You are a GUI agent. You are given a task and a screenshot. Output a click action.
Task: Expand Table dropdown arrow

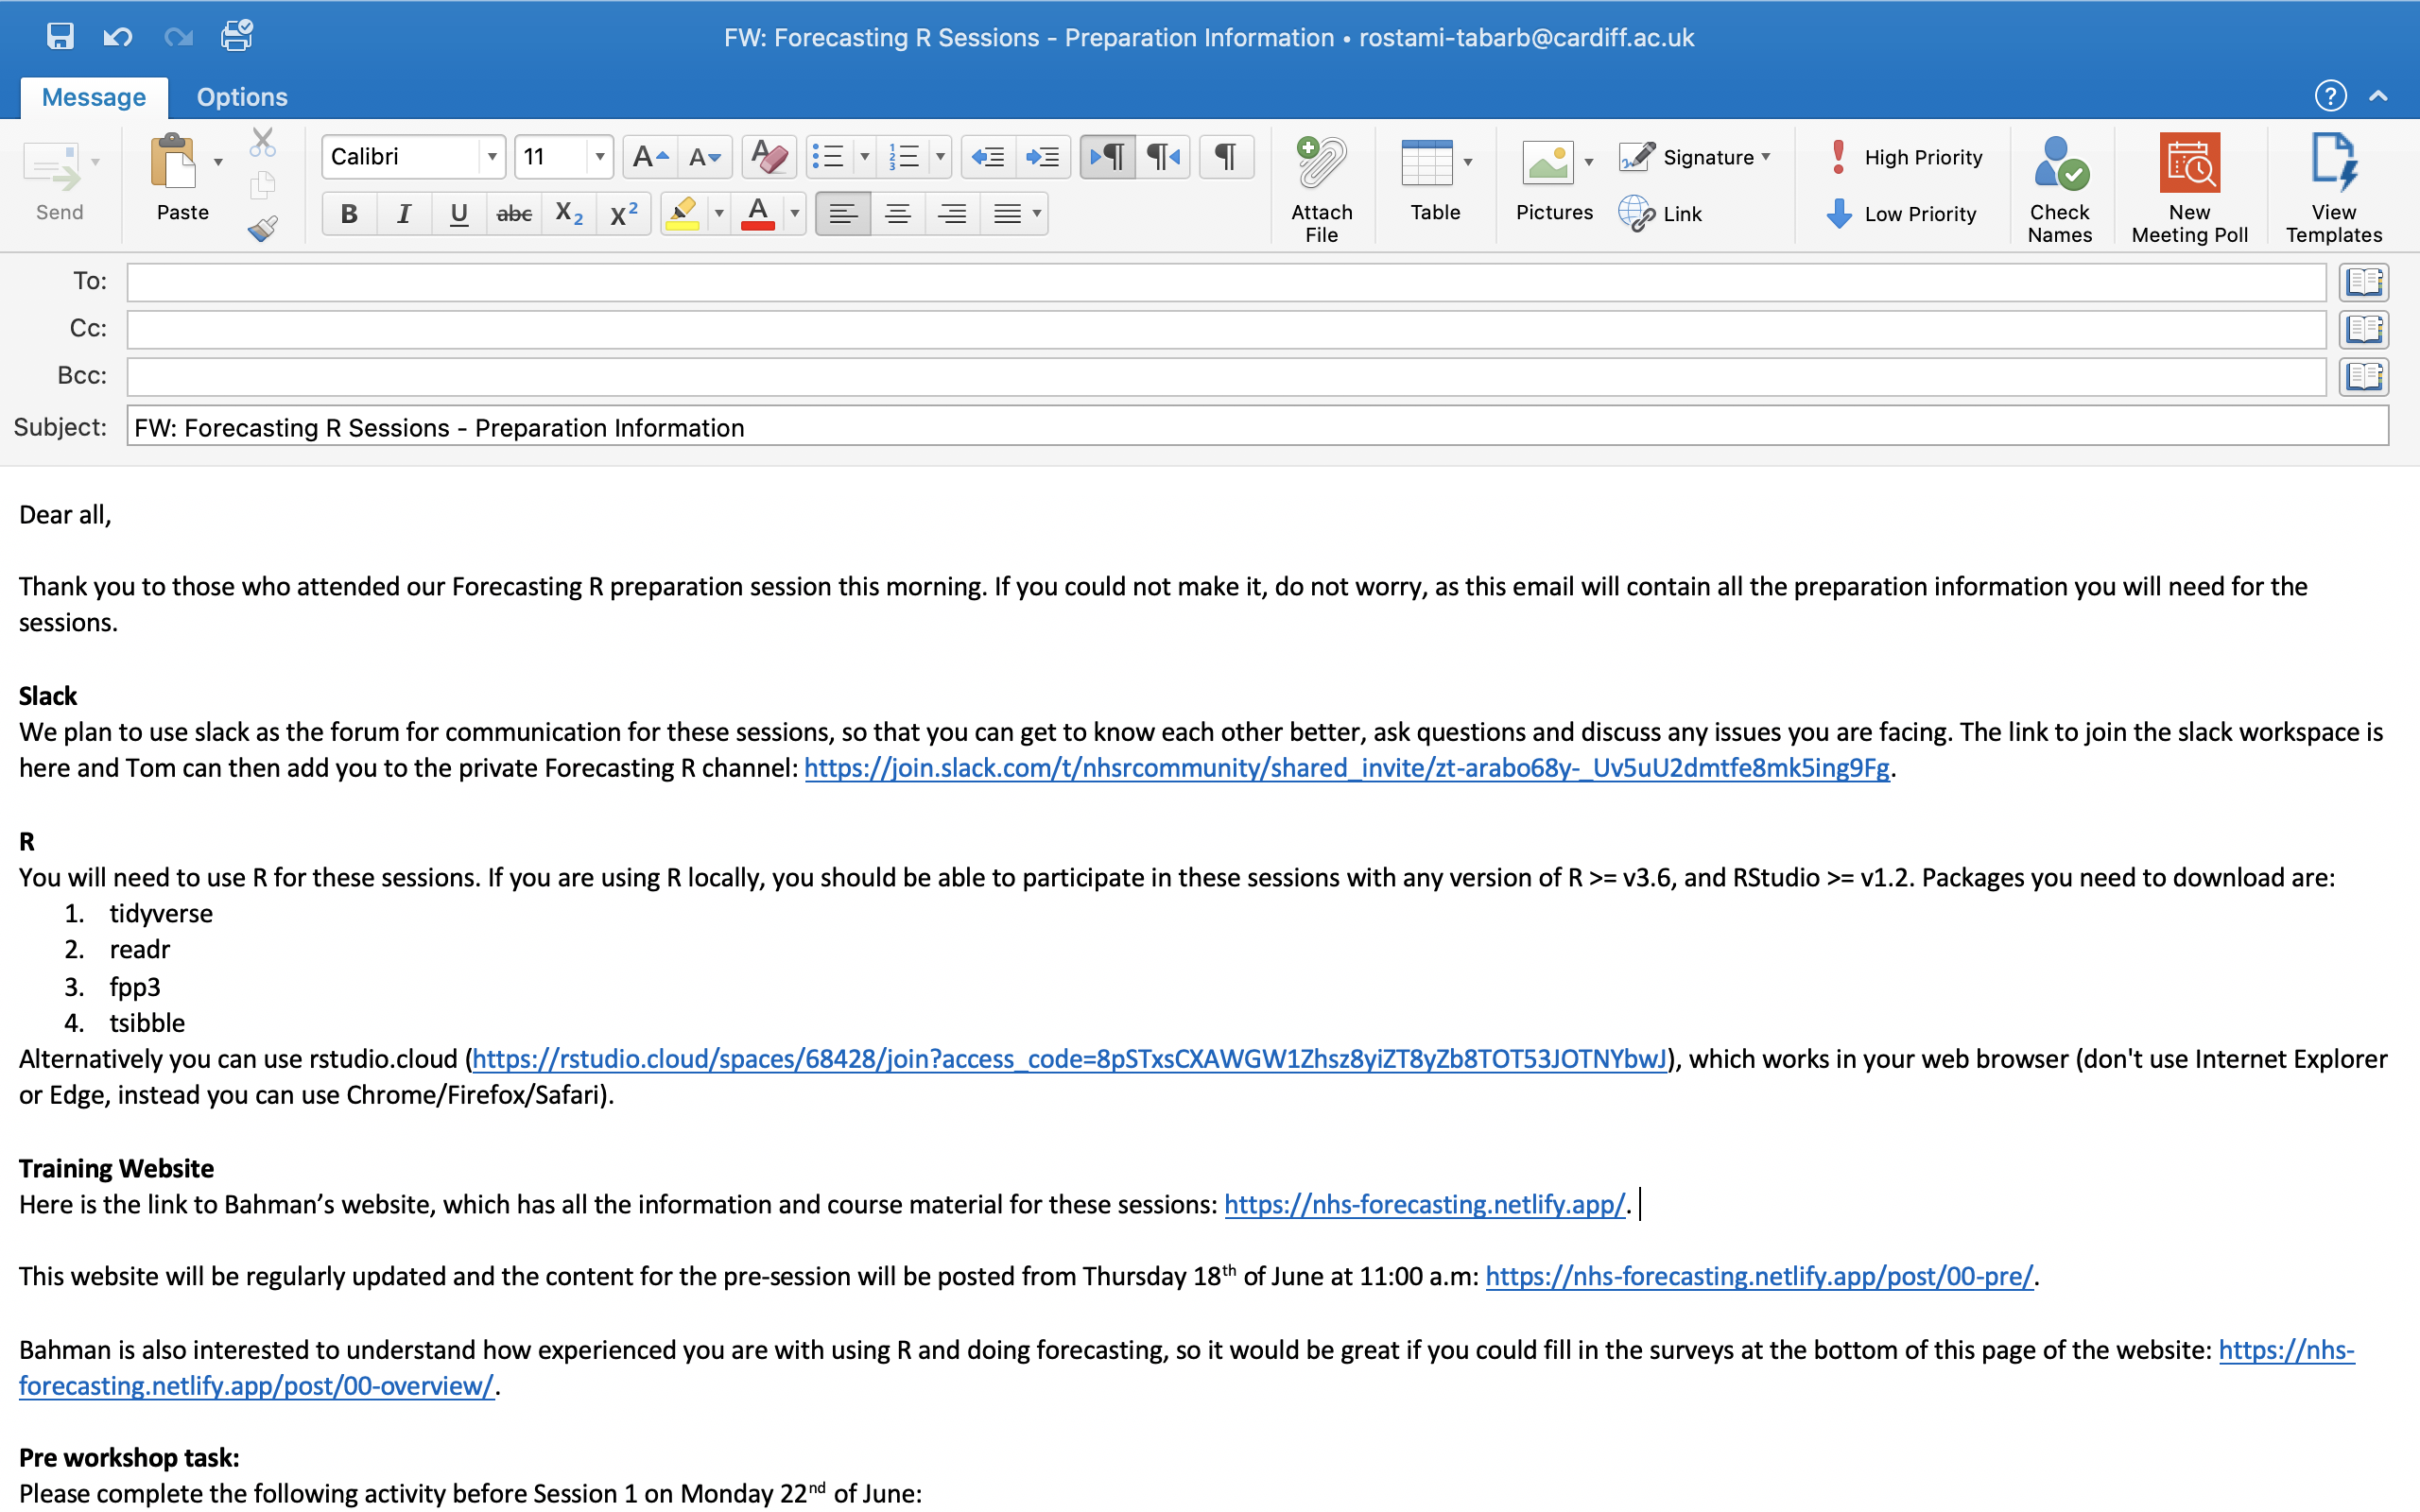click(x=1468, y=162)
